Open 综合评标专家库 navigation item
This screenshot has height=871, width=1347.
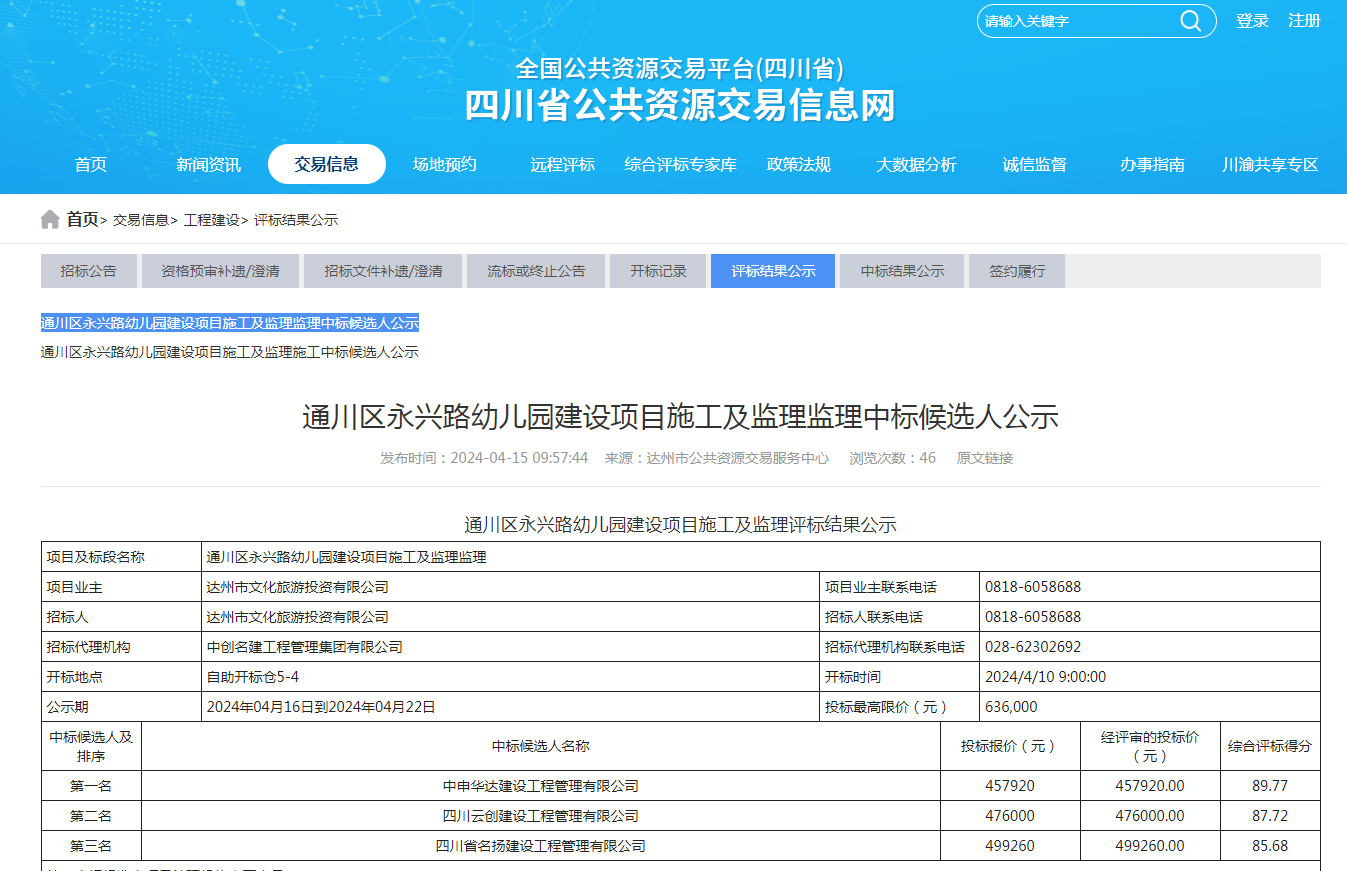click(x=680, y=165)
